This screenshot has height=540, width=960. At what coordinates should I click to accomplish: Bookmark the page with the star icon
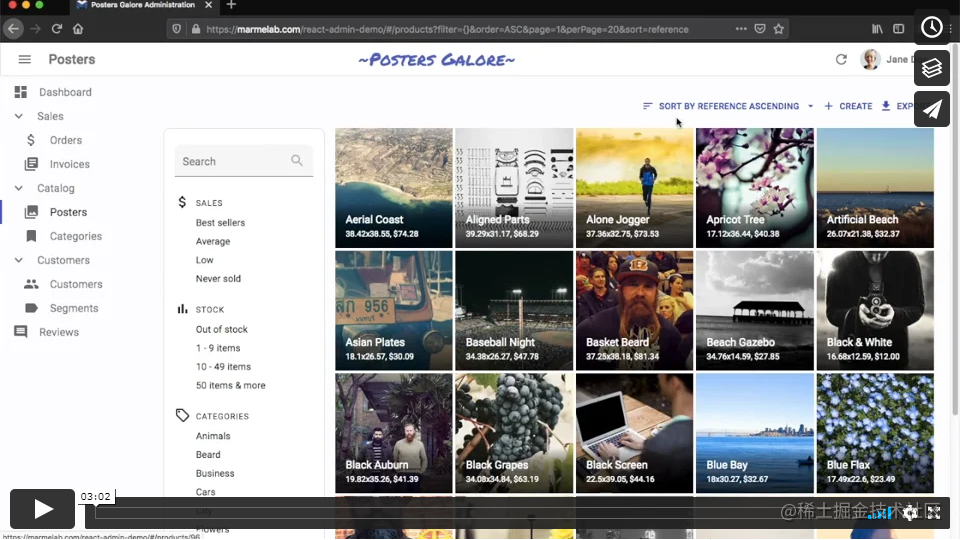coord(779,29)
